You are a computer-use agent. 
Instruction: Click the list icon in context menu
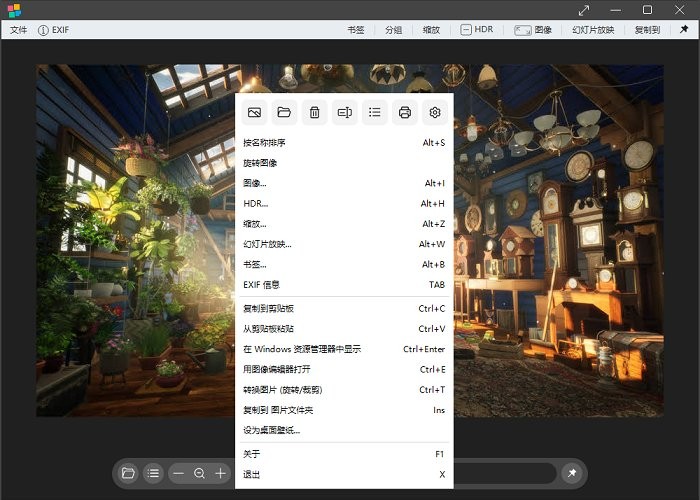click(375, 112)
